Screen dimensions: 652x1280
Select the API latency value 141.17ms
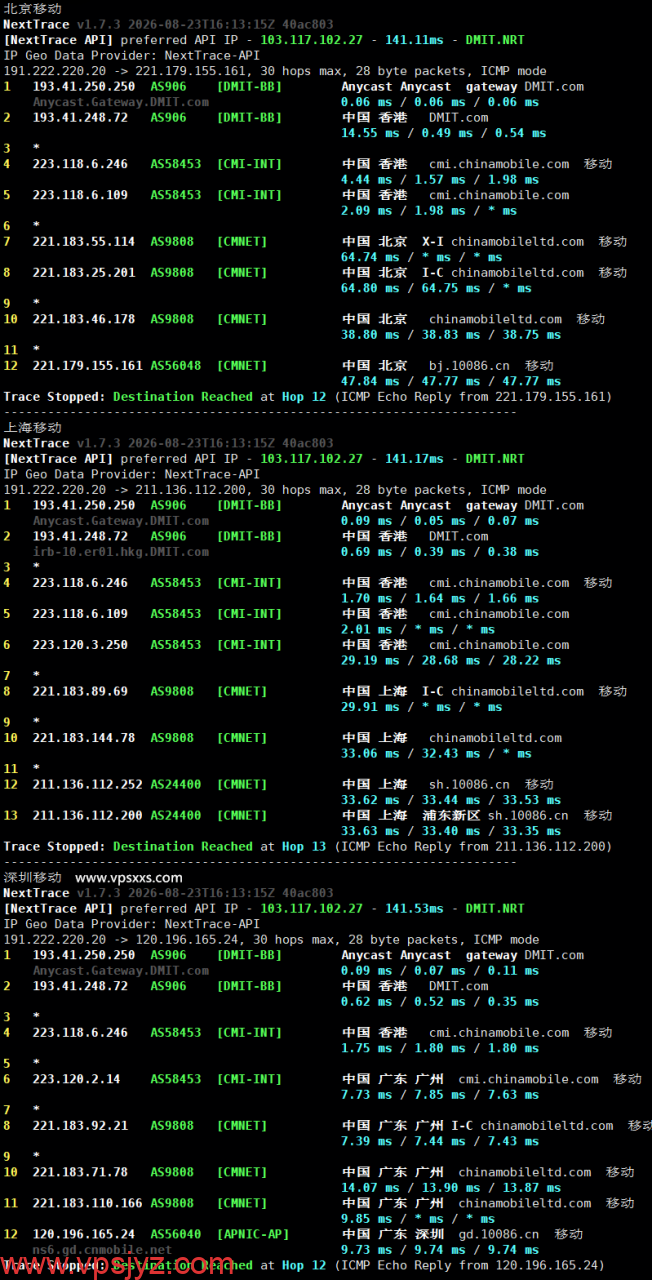pos(414,459)
